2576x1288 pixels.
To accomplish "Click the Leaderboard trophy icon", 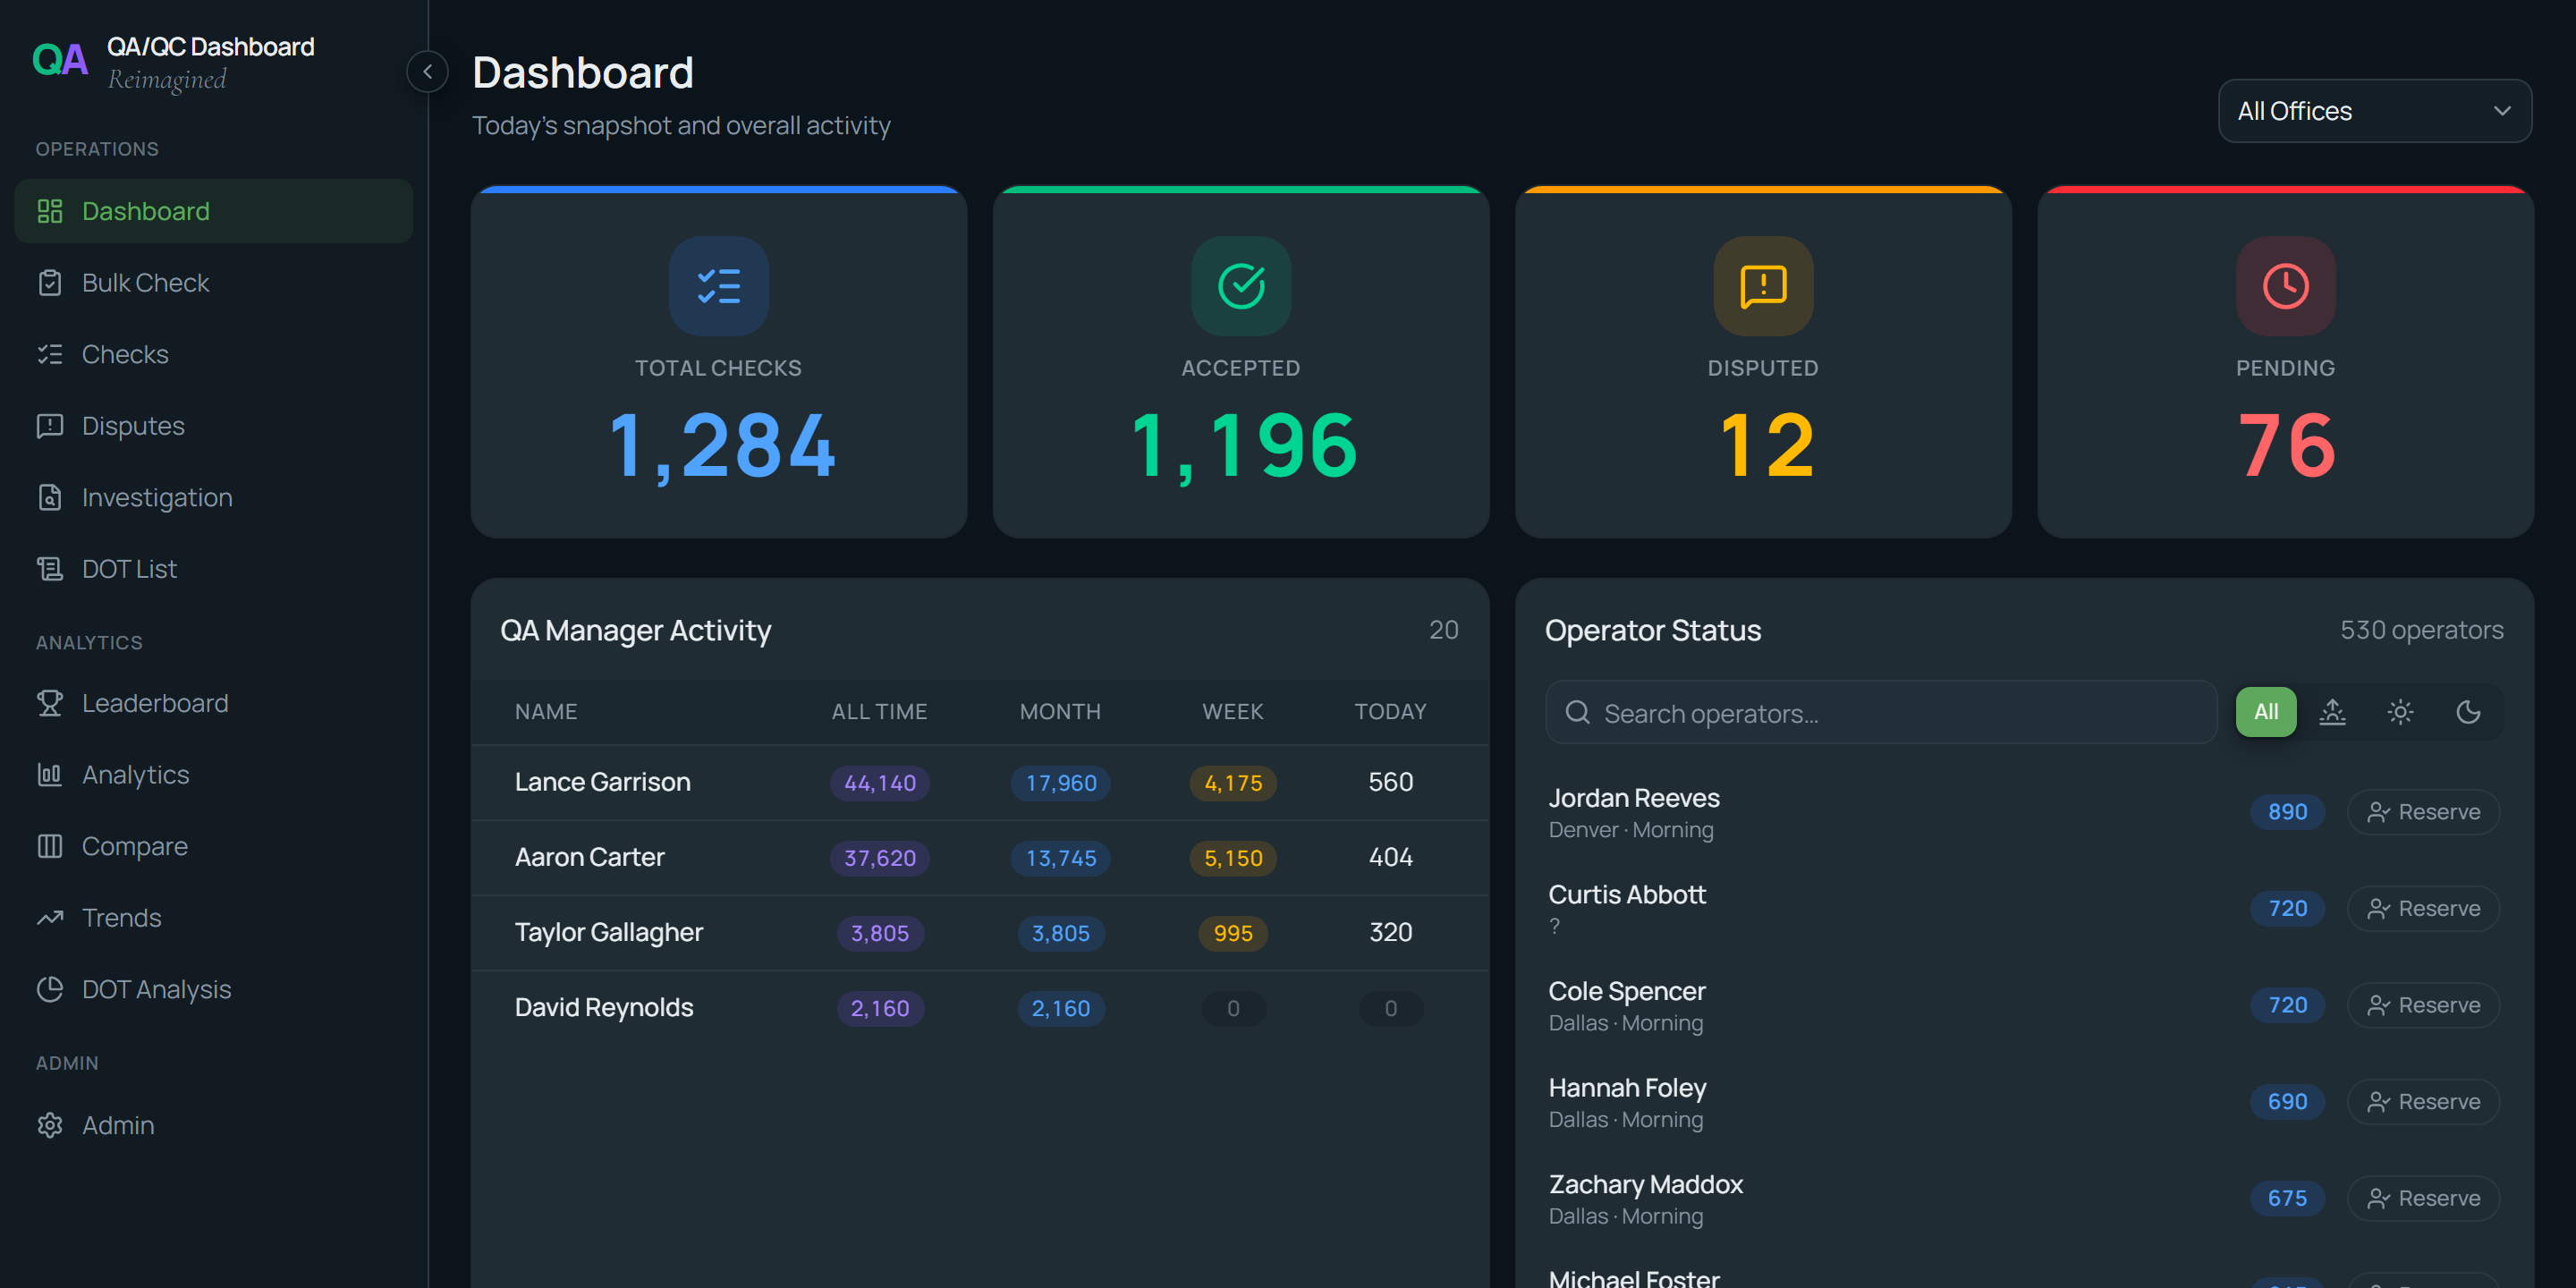I will click(50, 703).
